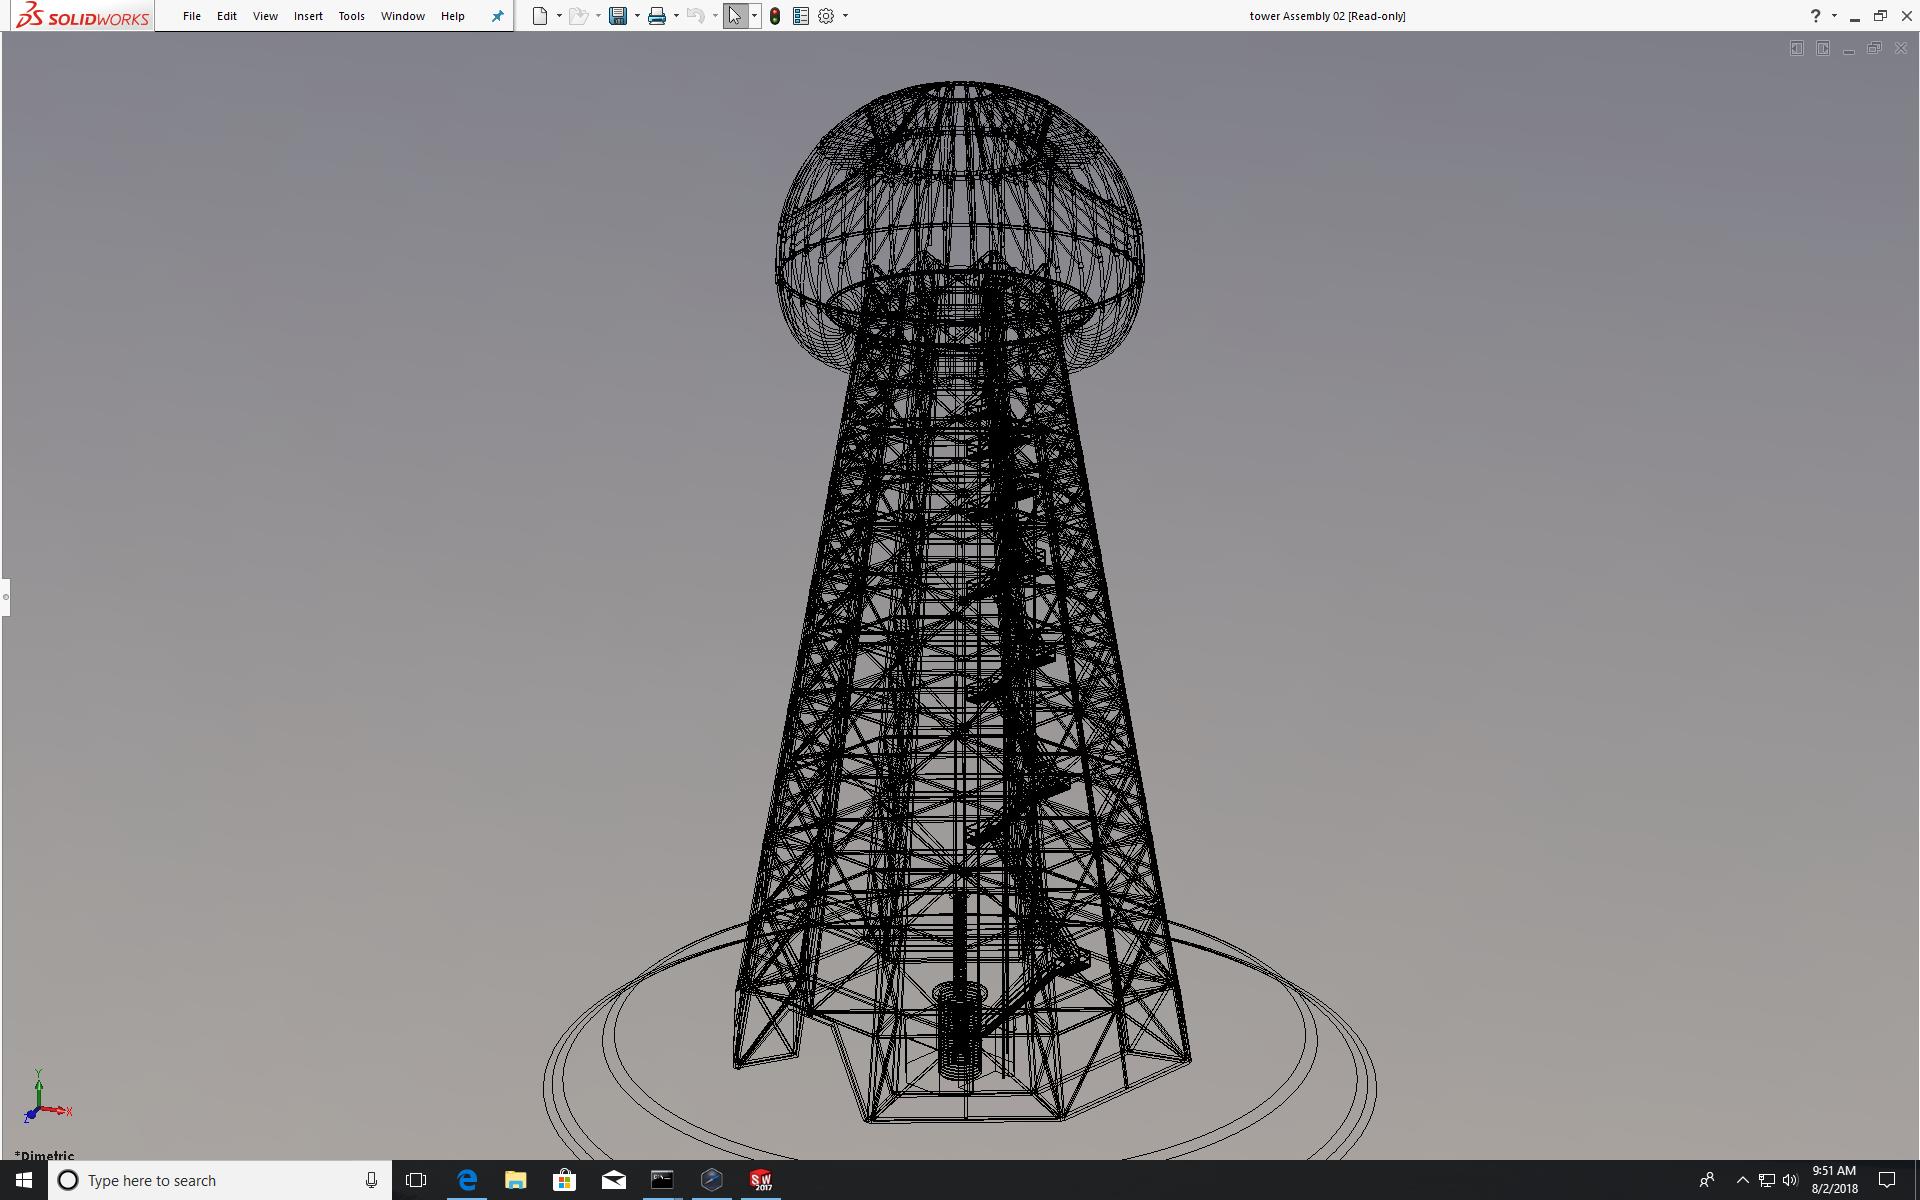Click the Rebuild traffic light icon
Screen dimensions: 1920x1200
(x=775, y=16)
